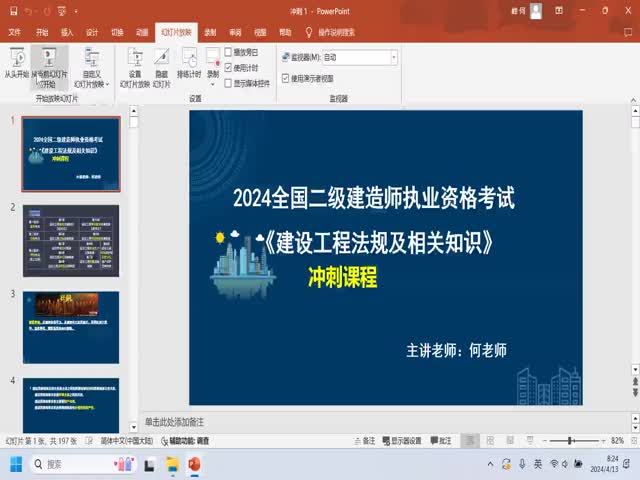Switch to the Home ribbon tab
The height and width of the screenshot is (480, 640).
click(x=42, y=32)
